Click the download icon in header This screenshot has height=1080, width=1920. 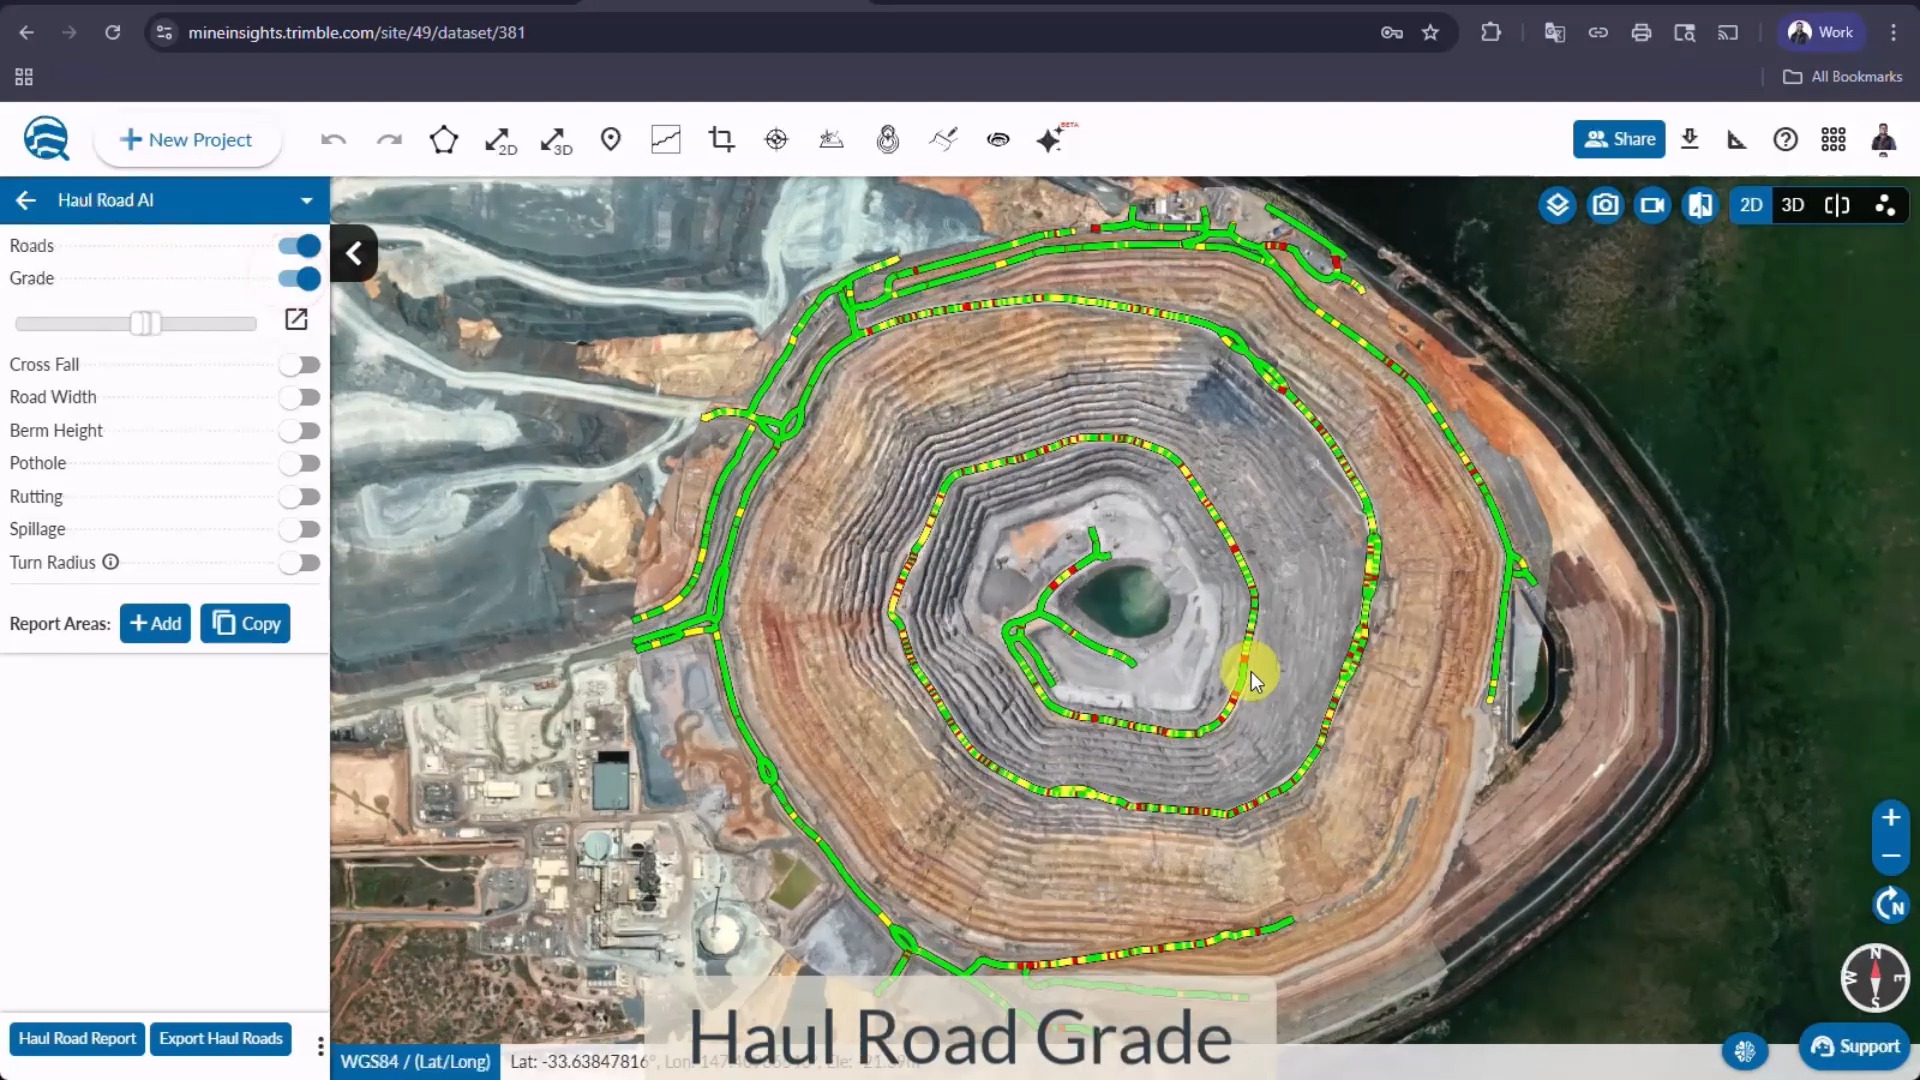(x=1690, y=139)
